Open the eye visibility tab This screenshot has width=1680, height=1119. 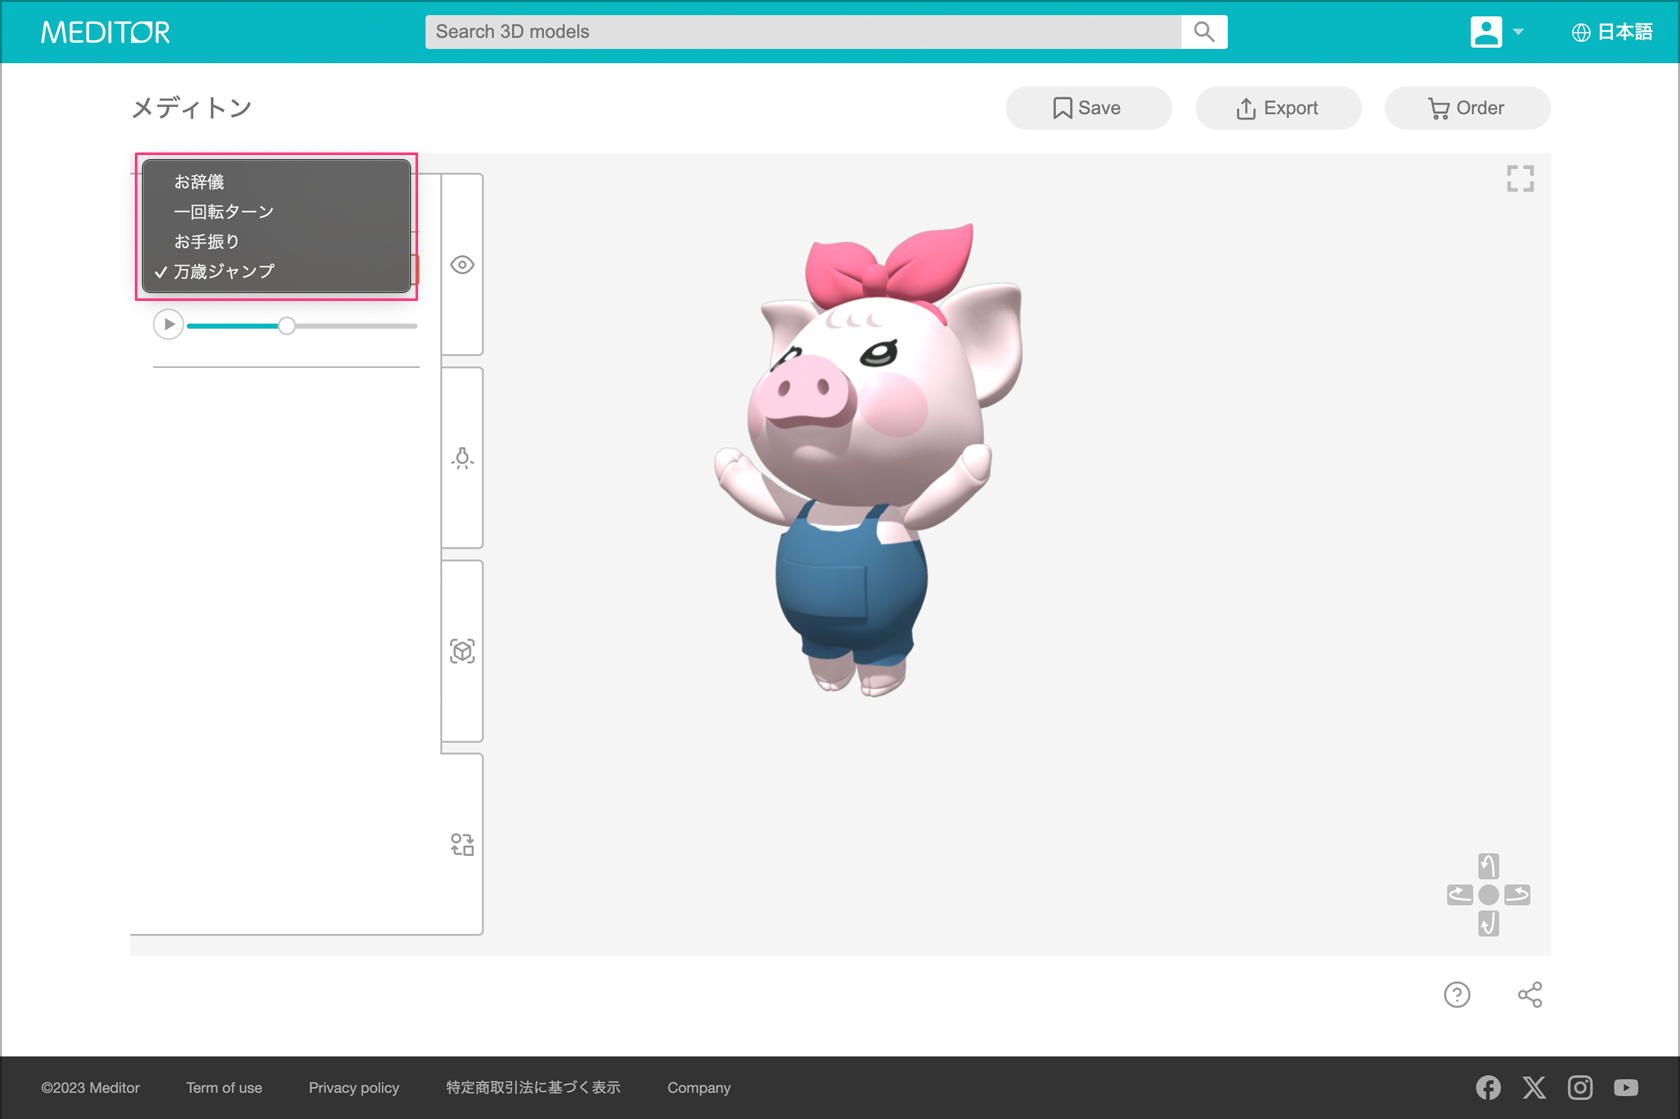[462, 265]
